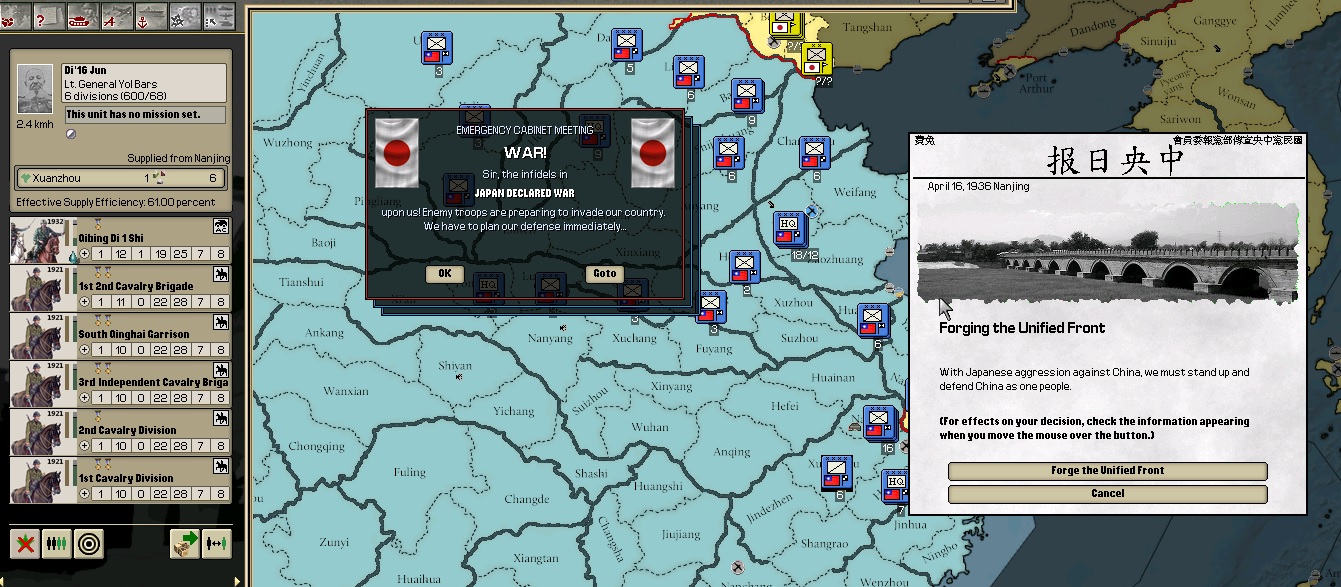Click the small round status icon under leader info
The image size is (1341, 587).
point(71,134)
